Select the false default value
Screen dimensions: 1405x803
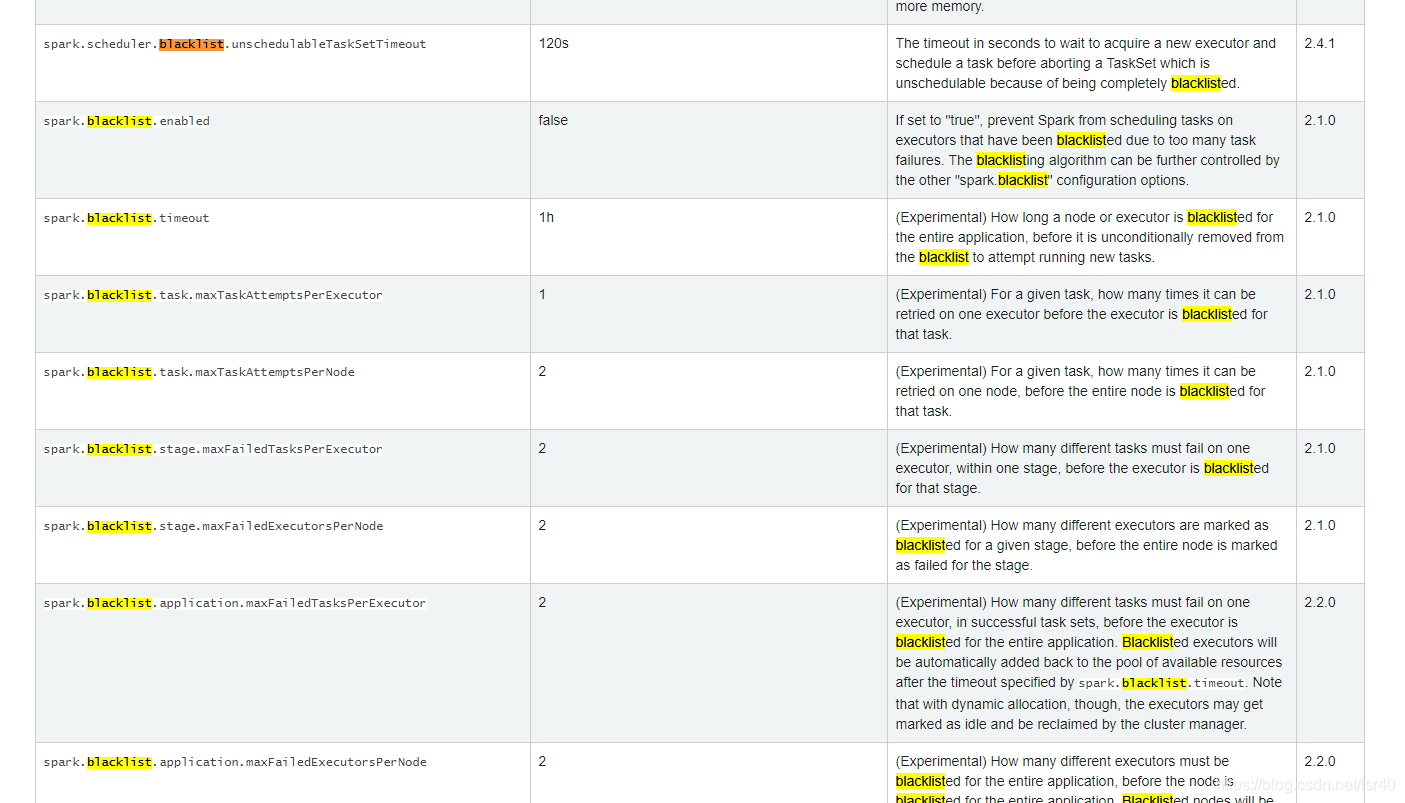[553, 120]
